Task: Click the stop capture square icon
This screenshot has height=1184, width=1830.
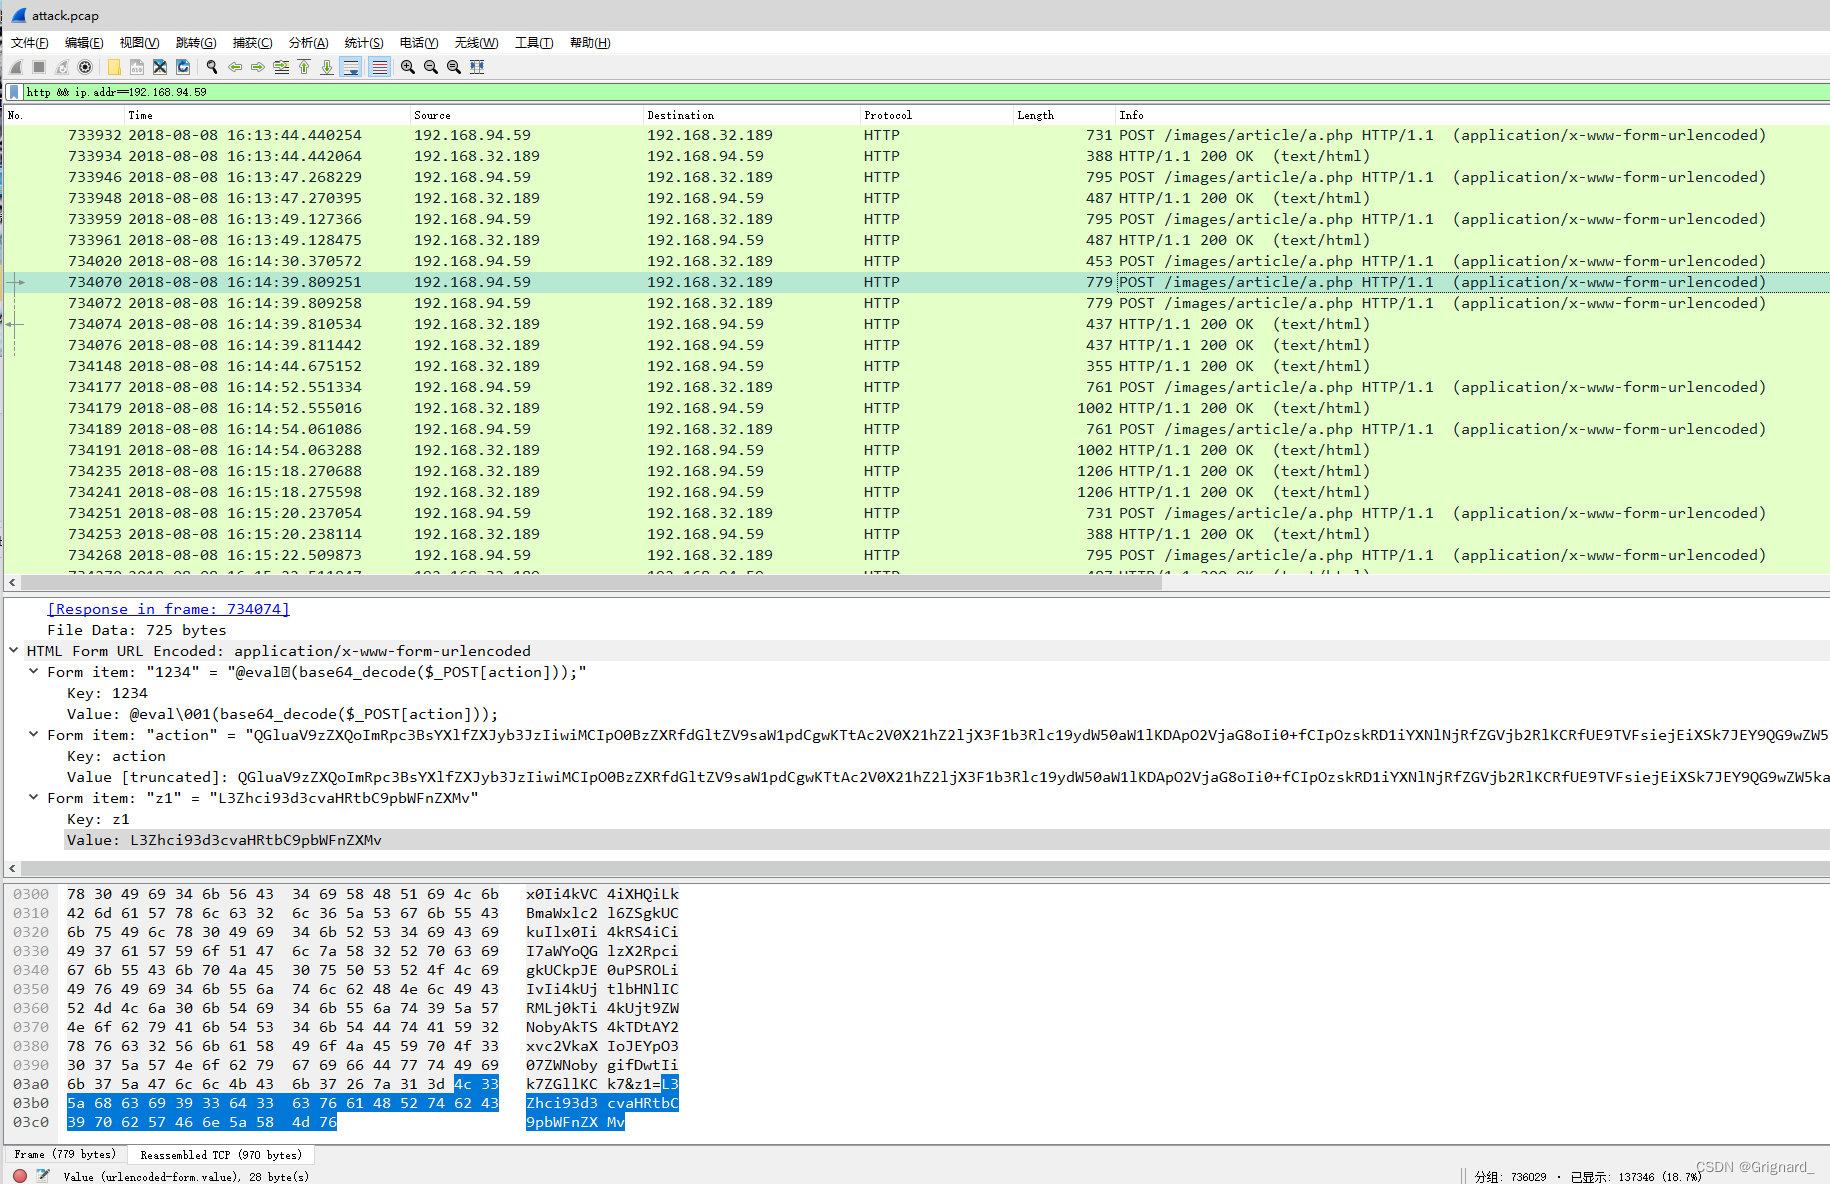Action: [x=39, y=67]
